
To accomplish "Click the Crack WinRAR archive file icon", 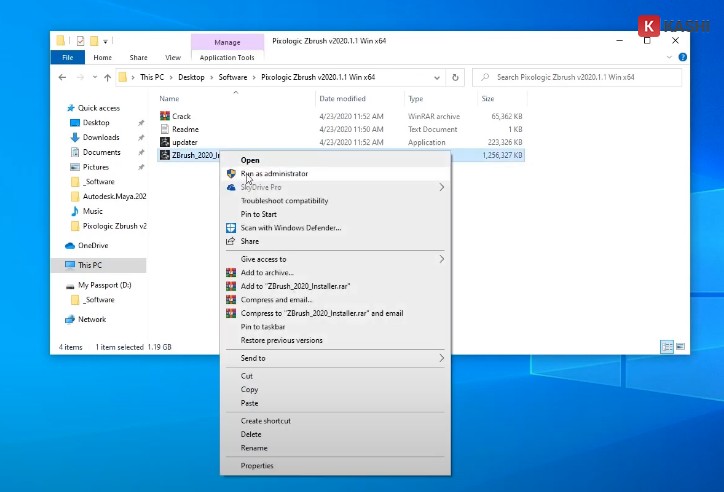I will (x=165, y=116).
